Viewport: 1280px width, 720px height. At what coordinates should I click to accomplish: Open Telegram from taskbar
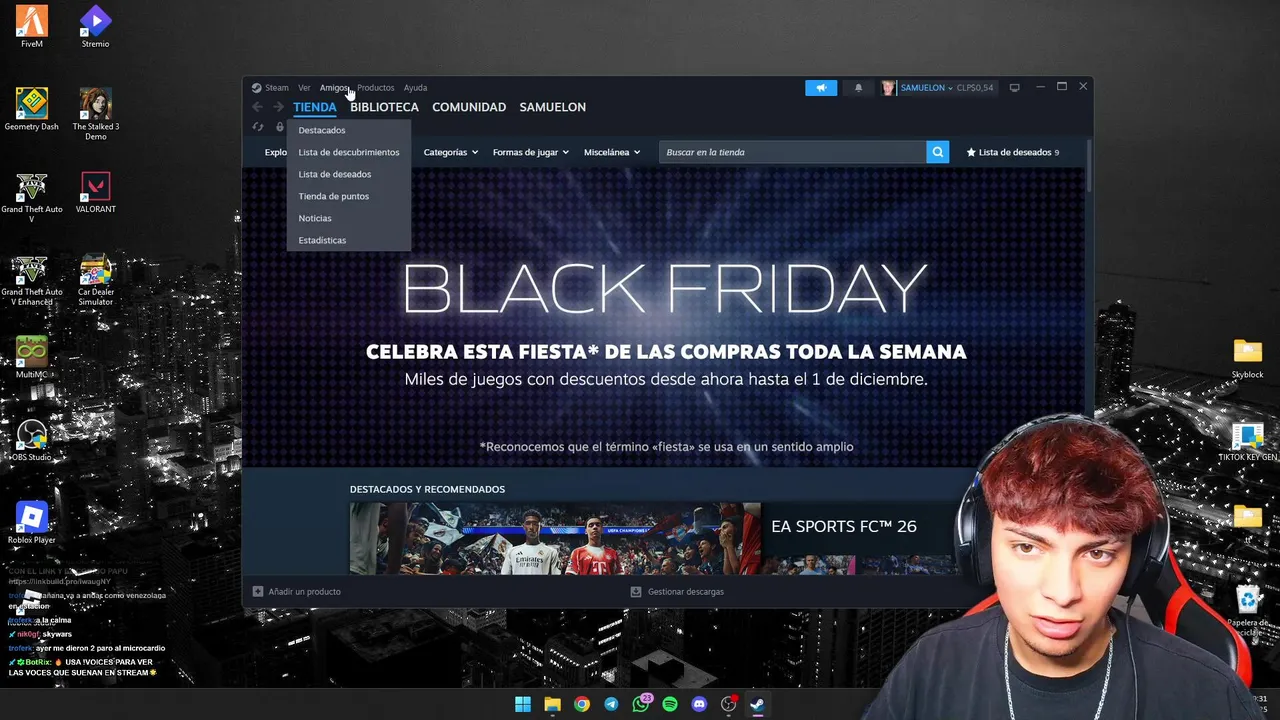pyautogui.click(x=611, y=704)
